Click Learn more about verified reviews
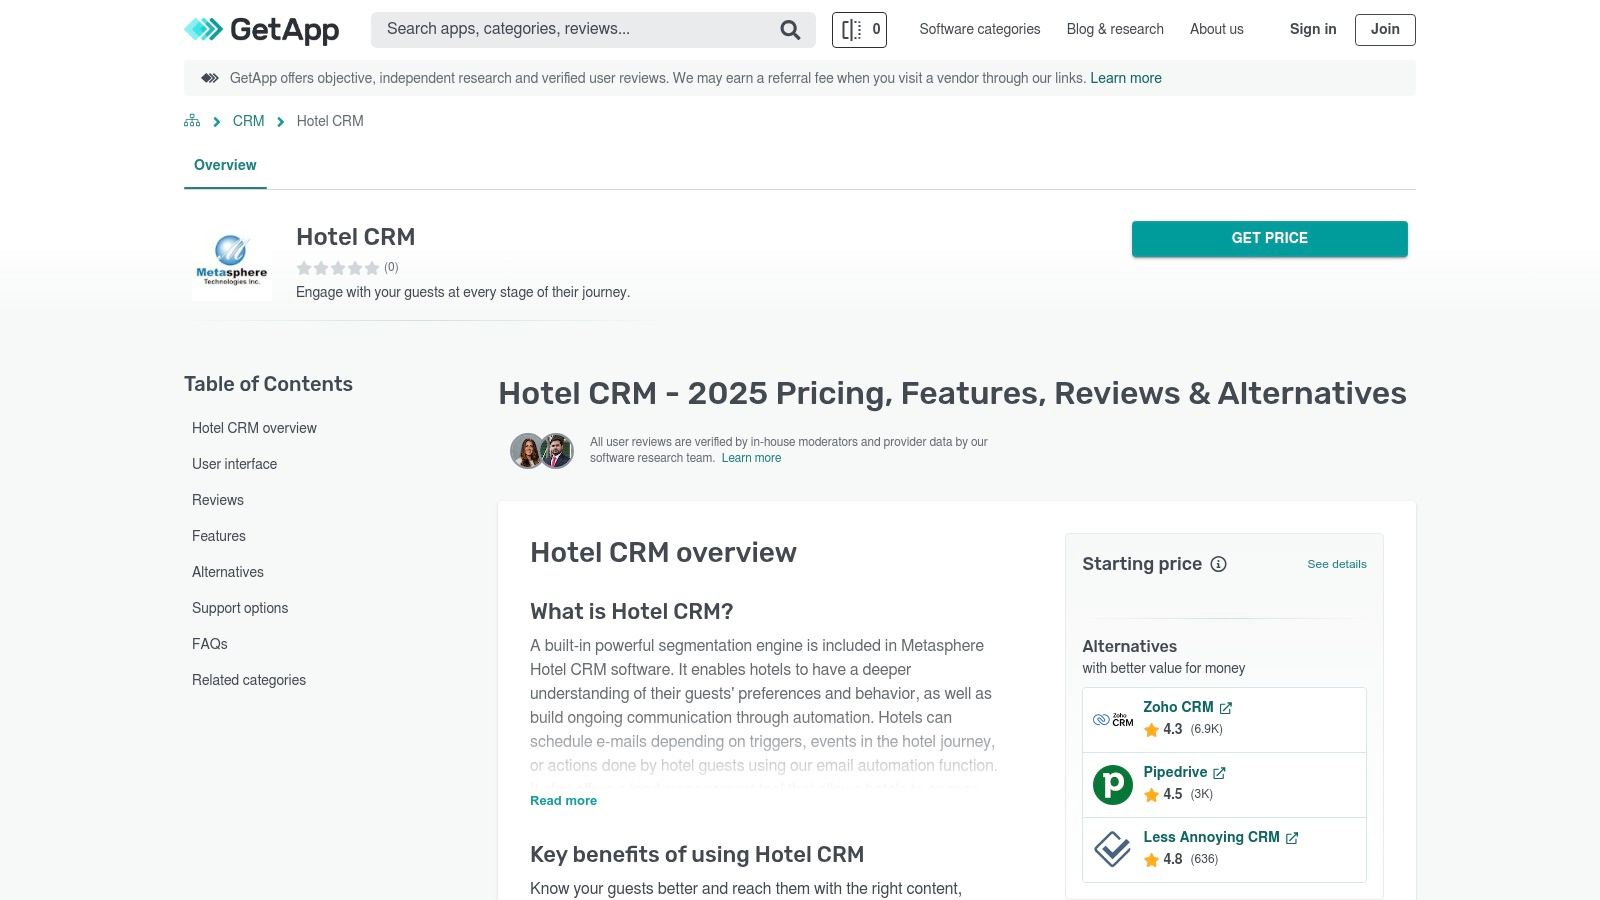The image size is (1600, 900). [x=752, y=458]
